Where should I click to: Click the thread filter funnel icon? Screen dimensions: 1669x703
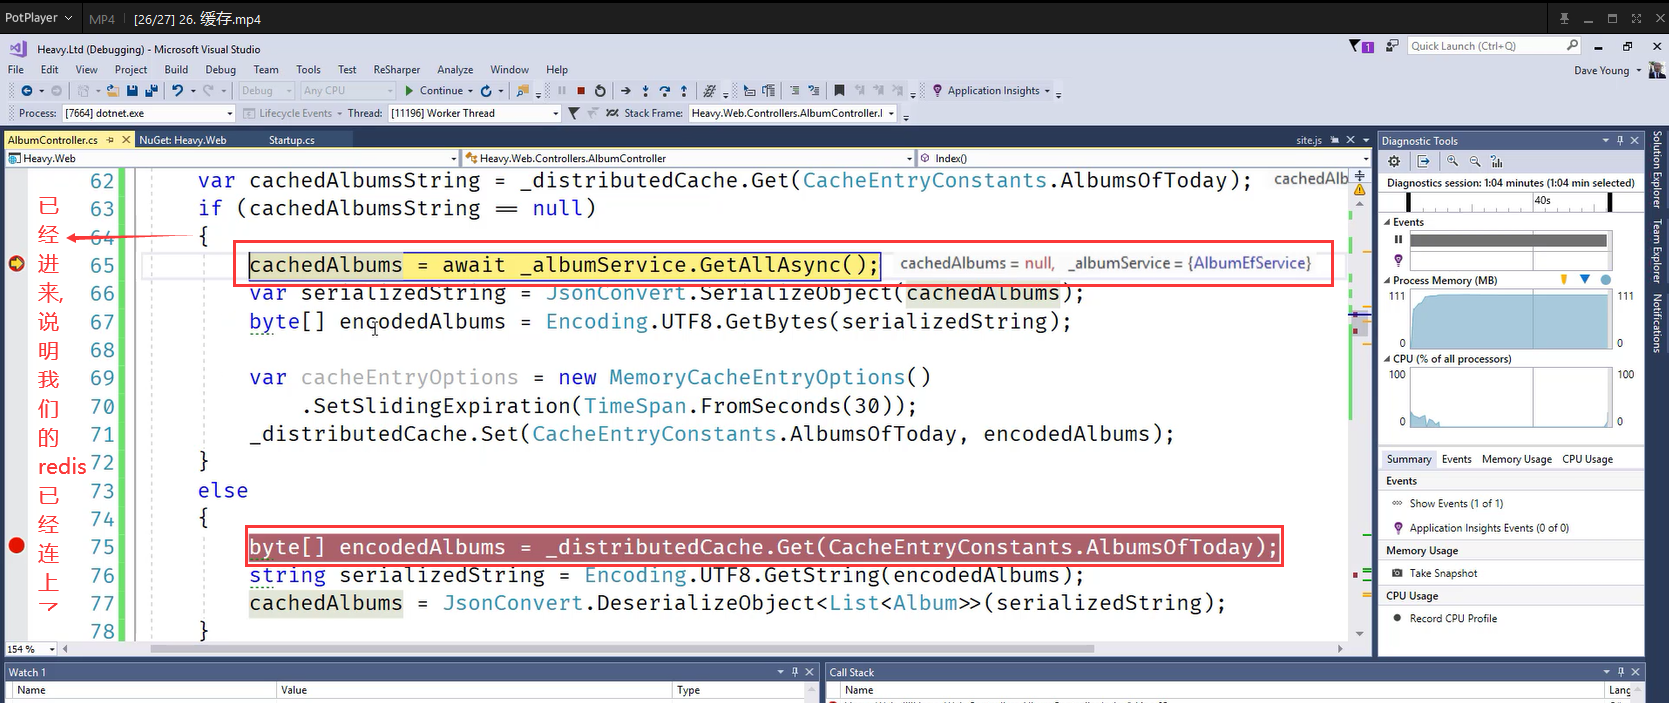point(573,113)
